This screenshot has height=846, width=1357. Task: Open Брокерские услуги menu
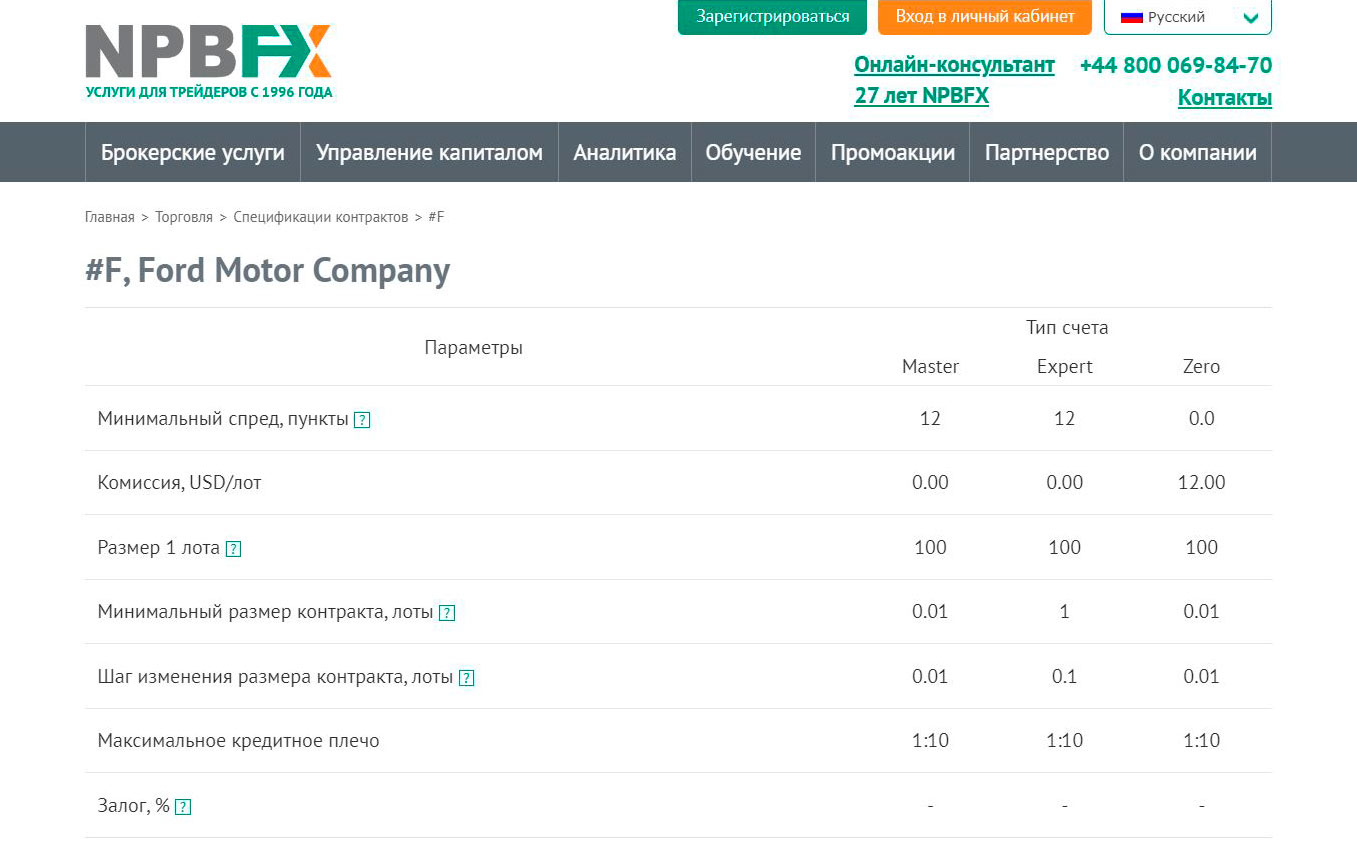coord(193,152)
